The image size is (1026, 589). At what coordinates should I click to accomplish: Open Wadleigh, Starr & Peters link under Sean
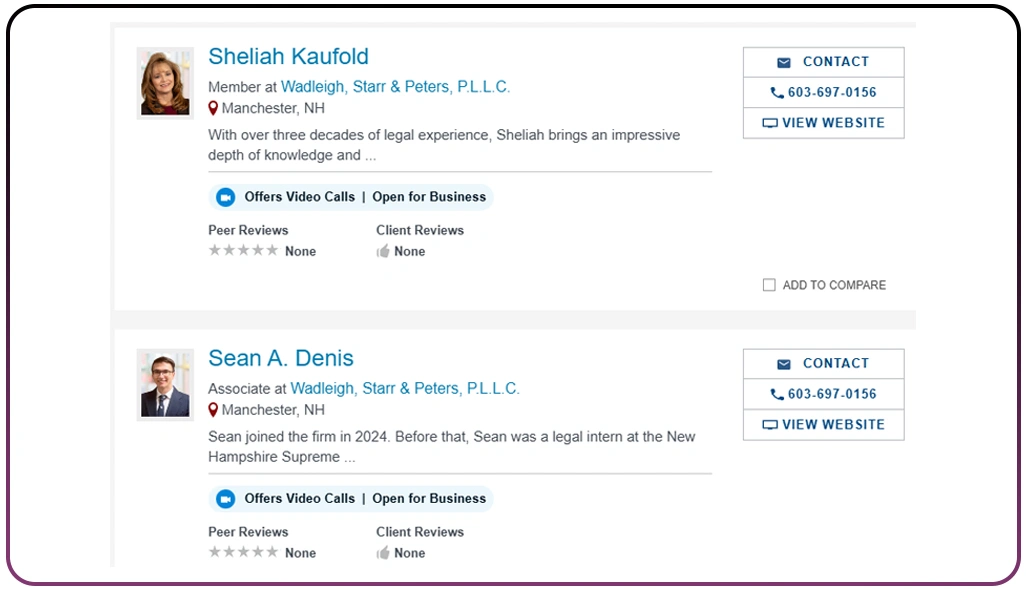point(405,388)
